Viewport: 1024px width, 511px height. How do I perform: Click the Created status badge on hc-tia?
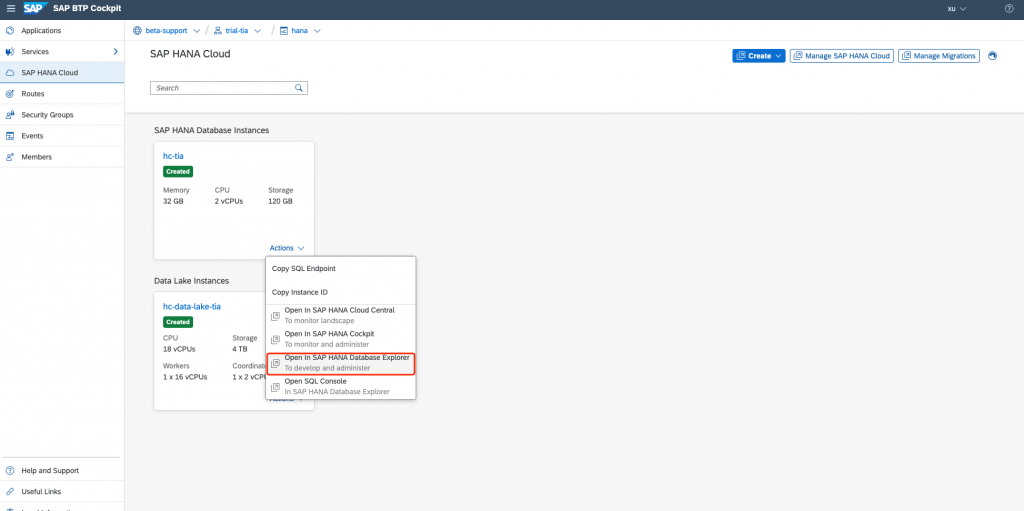(178, 171)
